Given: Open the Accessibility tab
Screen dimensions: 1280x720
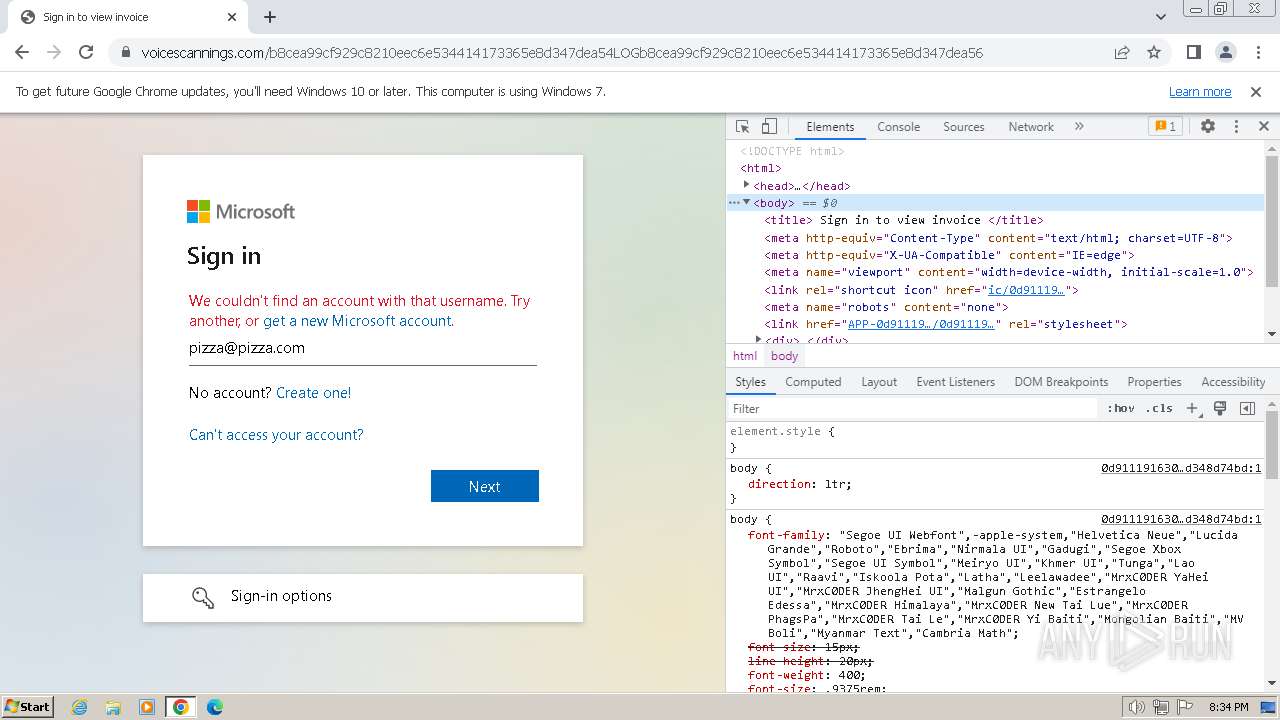Looking at the screenshot, I should pos(1233,382).
